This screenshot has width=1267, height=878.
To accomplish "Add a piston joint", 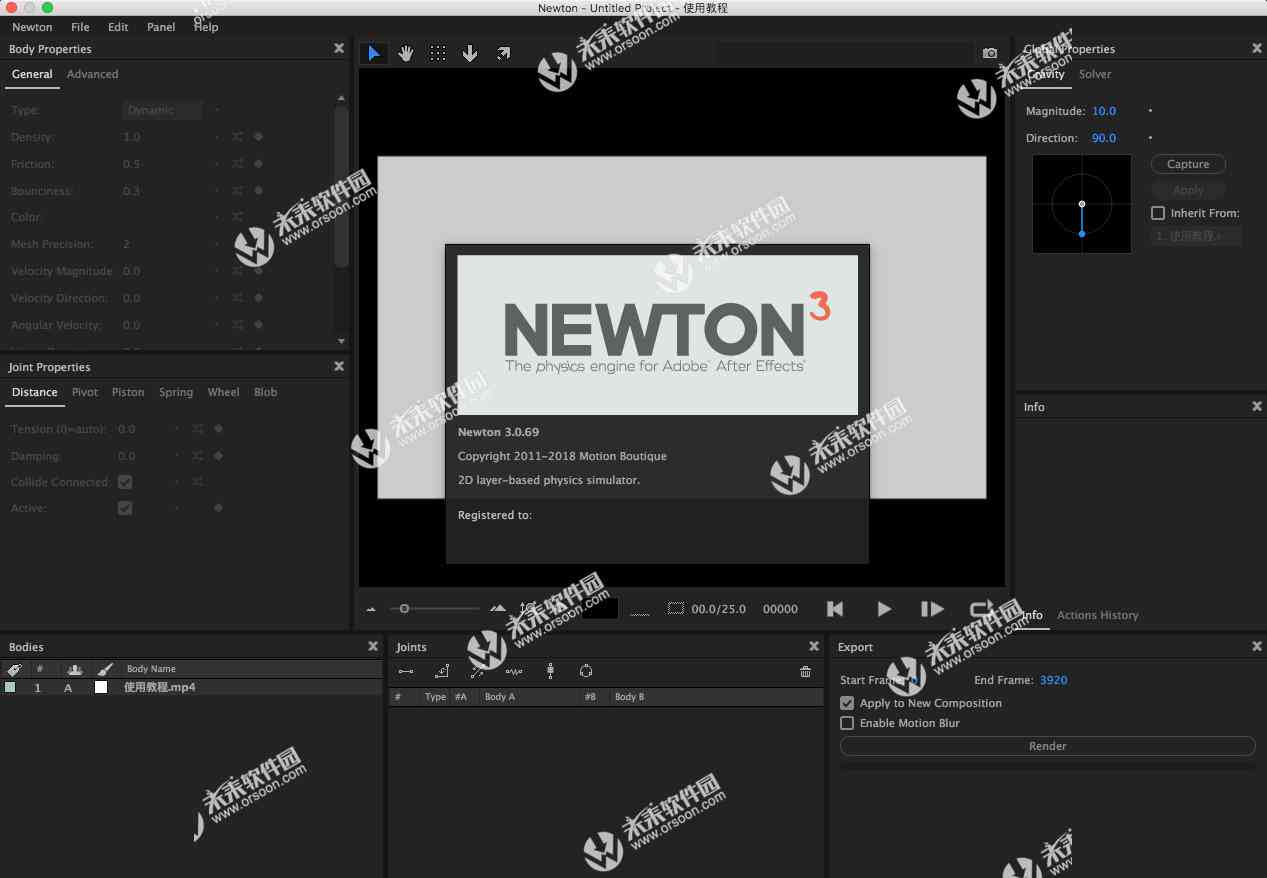I will tap(478, 672).
